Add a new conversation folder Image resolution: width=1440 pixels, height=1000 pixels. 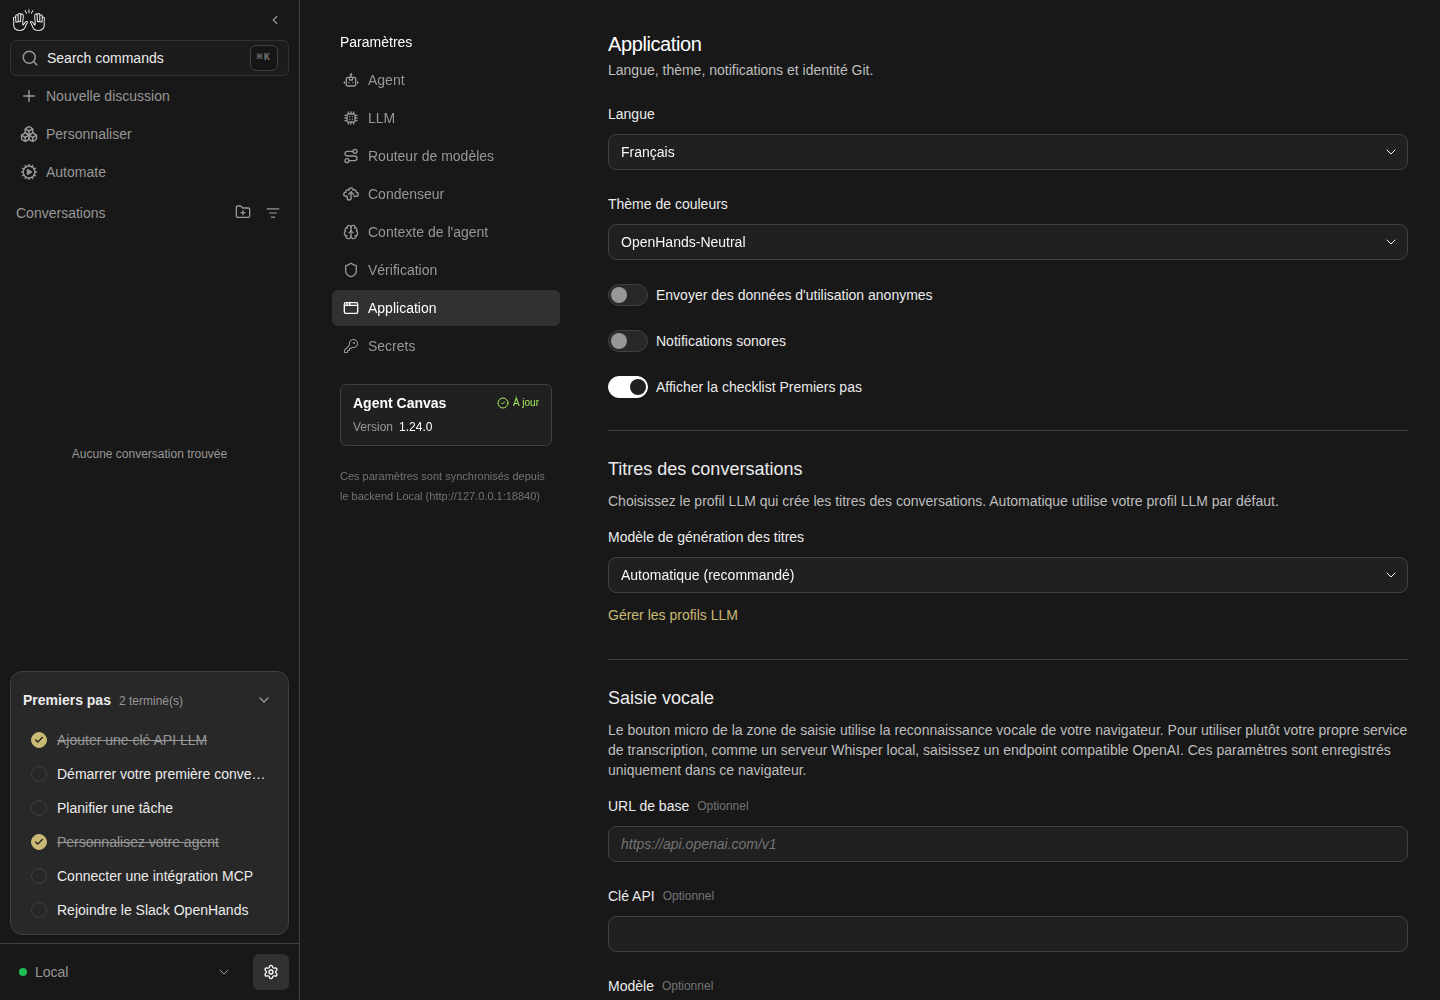pos(243,212)
